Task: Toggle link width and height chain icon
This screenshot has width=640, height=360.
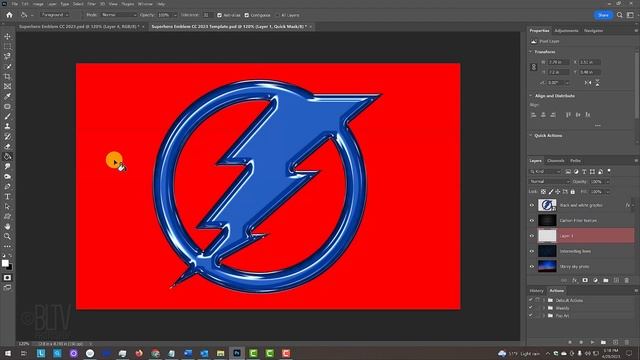Action: point(533,67)
